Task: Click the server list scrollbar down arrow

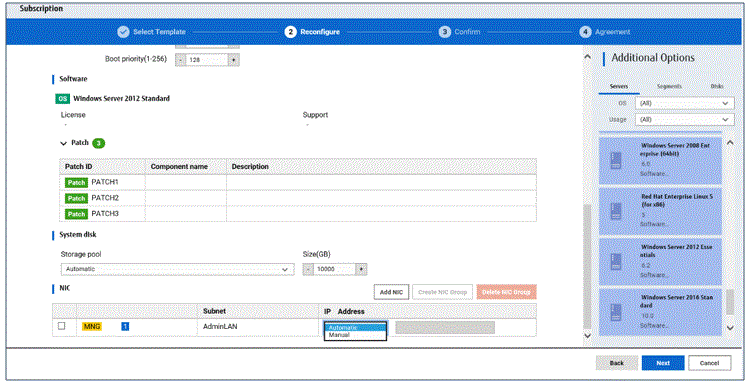Action: point(730,328)
